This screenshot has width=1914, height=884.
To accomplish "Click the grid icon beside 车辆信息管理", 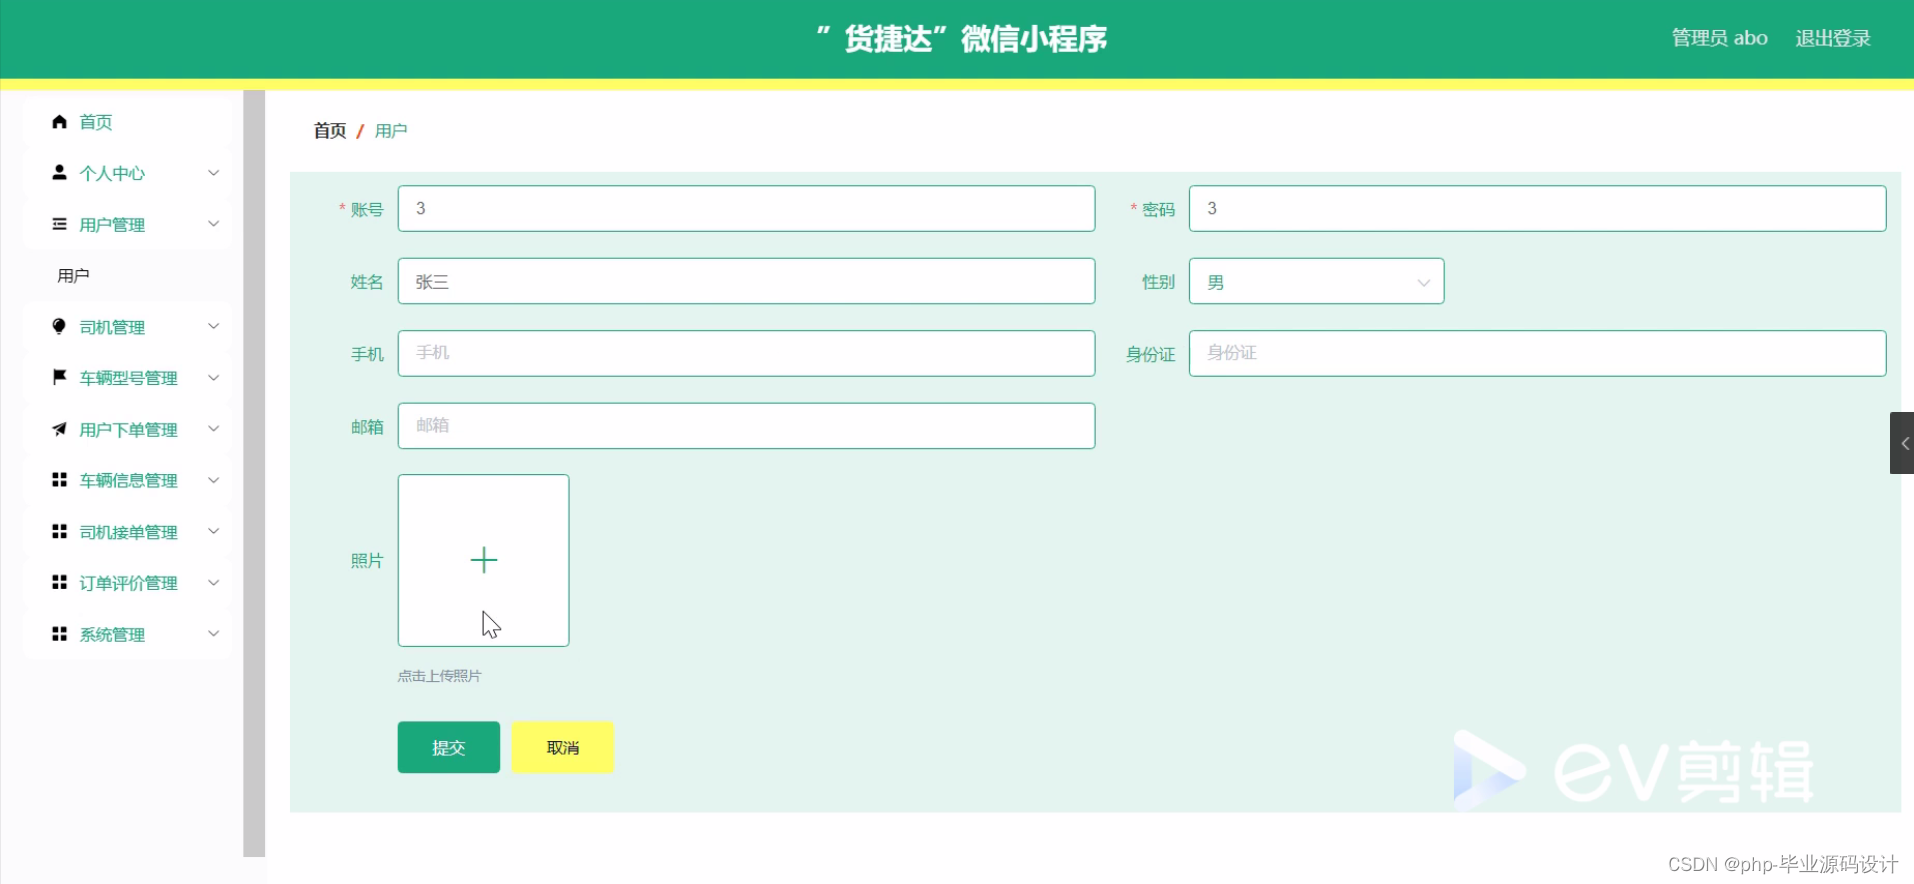I will click(x=59, y=480).
